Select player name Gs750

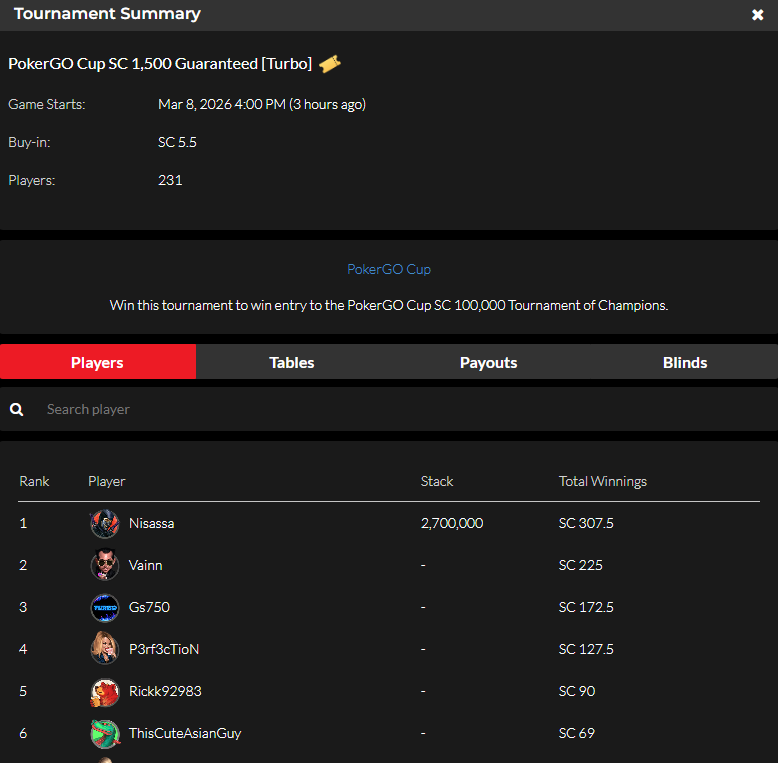coord(149,607)
